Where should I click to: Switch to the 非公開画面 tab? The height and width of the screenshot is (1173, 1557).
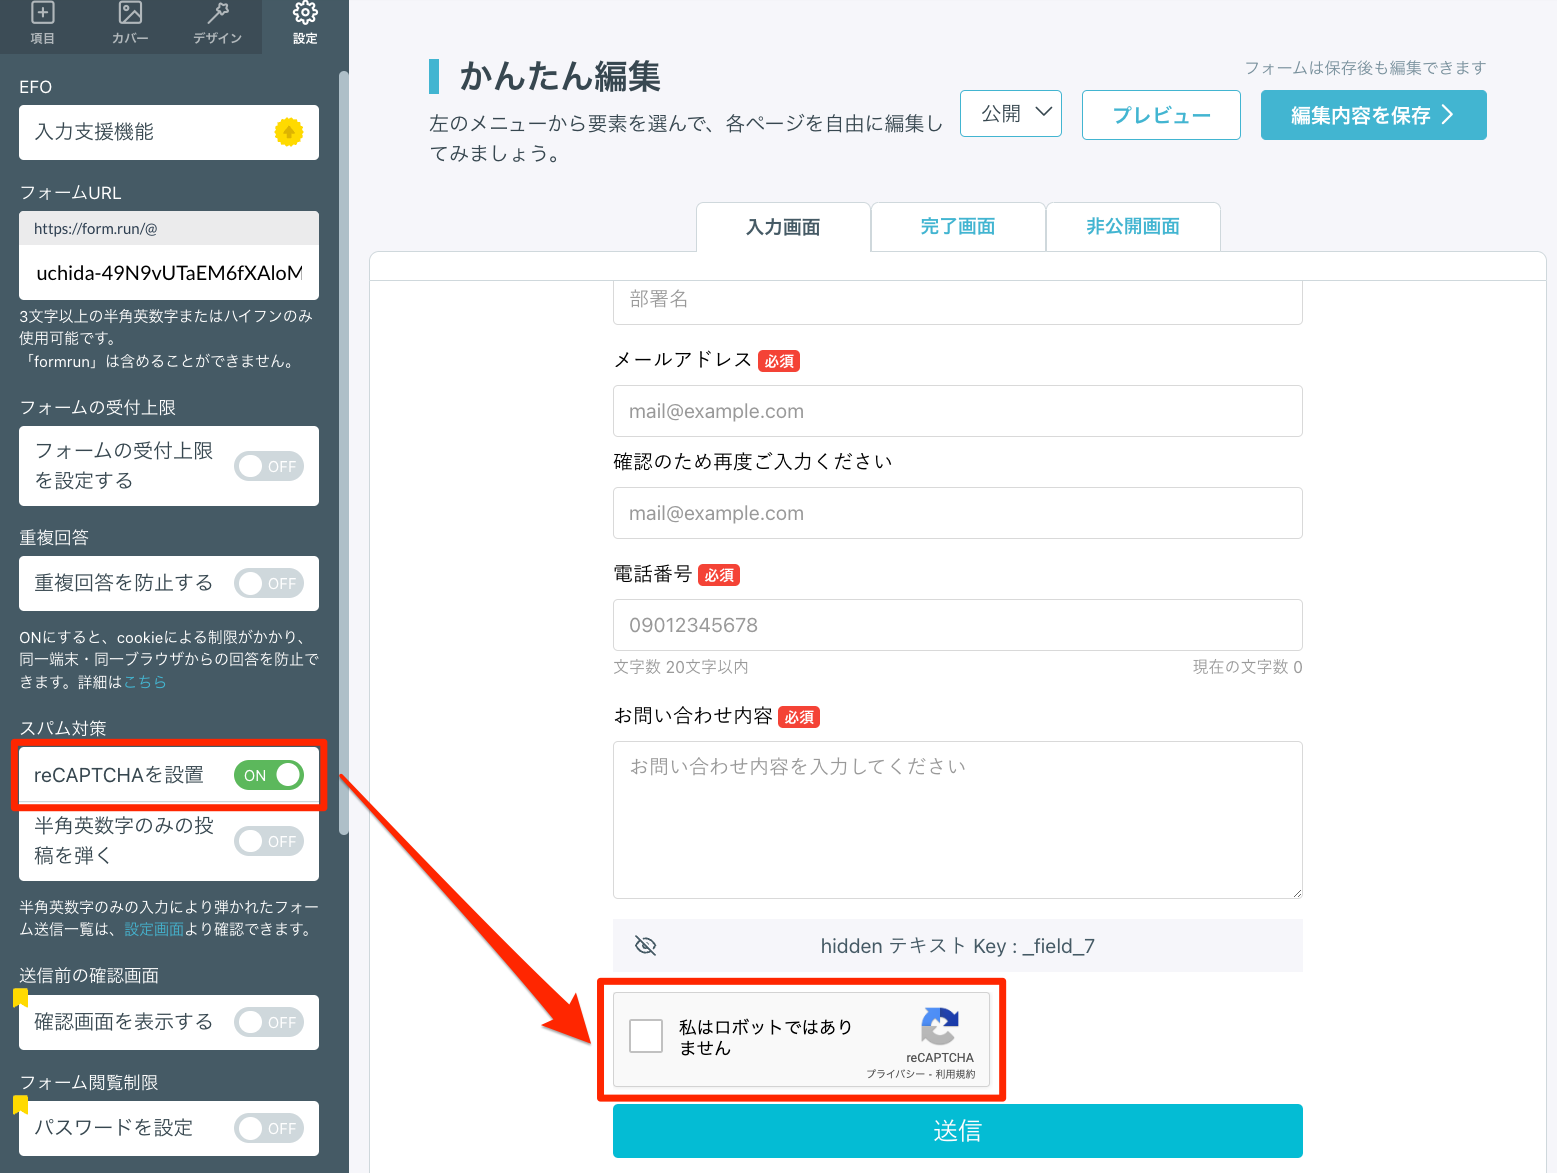[x=1132, y=227]
